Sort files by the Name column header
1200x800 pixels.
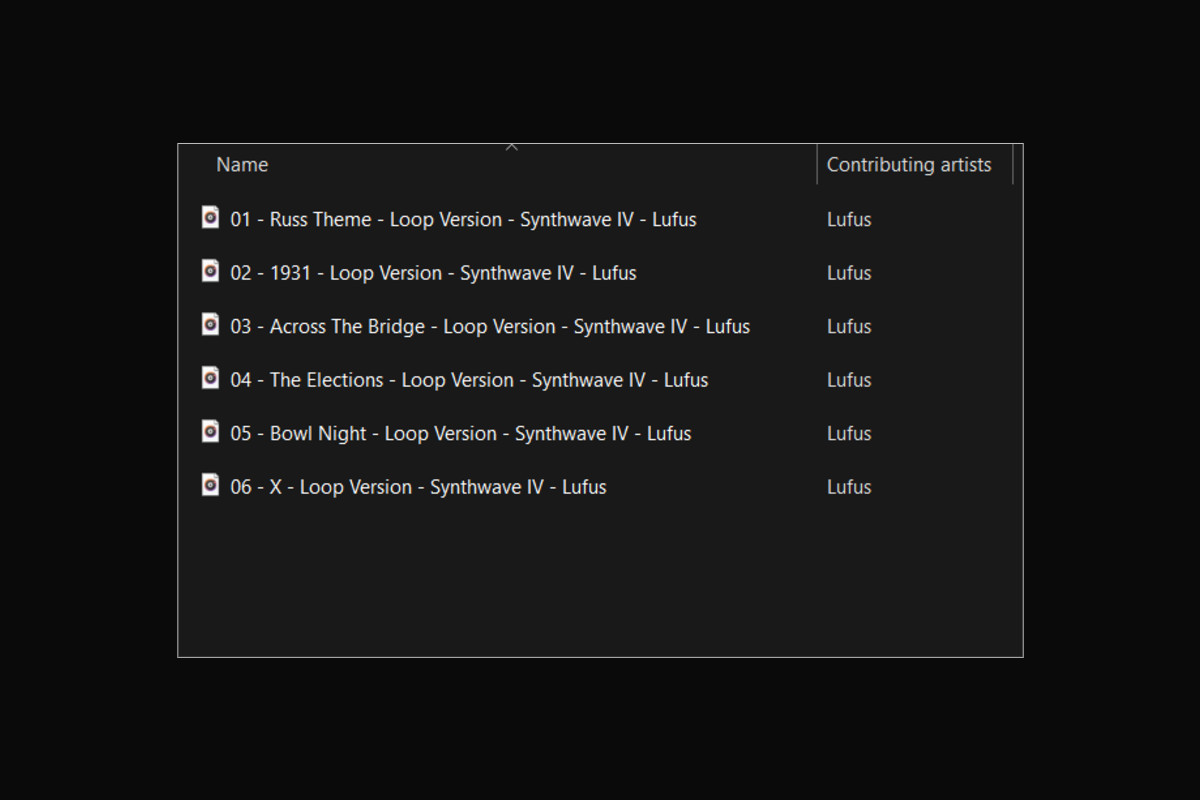(242, 165)
